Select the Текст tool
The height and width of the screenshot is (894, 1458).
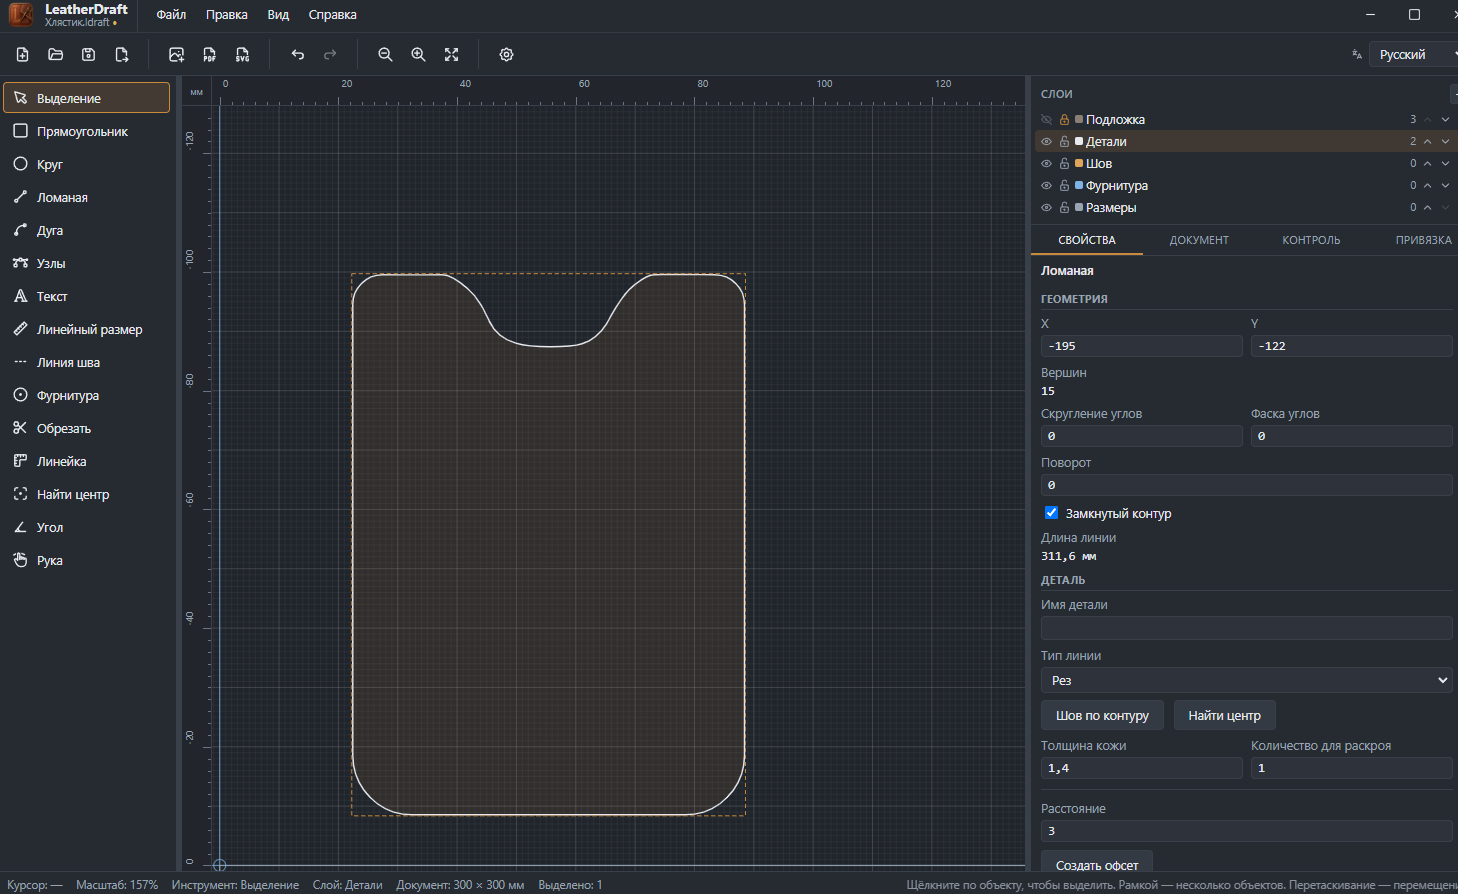[x=87, y=296]
